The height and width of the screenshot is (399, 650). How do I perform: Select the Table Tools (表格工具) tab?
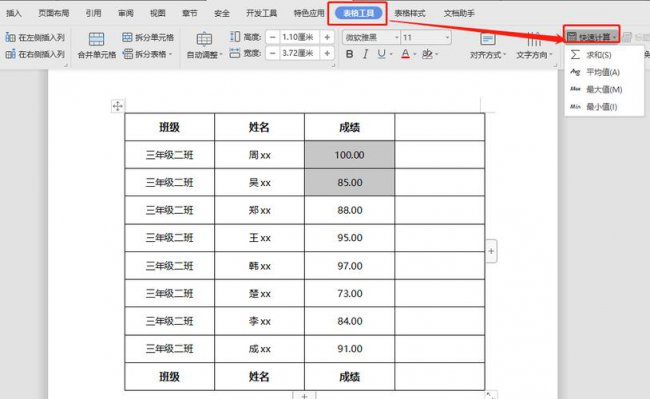[358, 13]
